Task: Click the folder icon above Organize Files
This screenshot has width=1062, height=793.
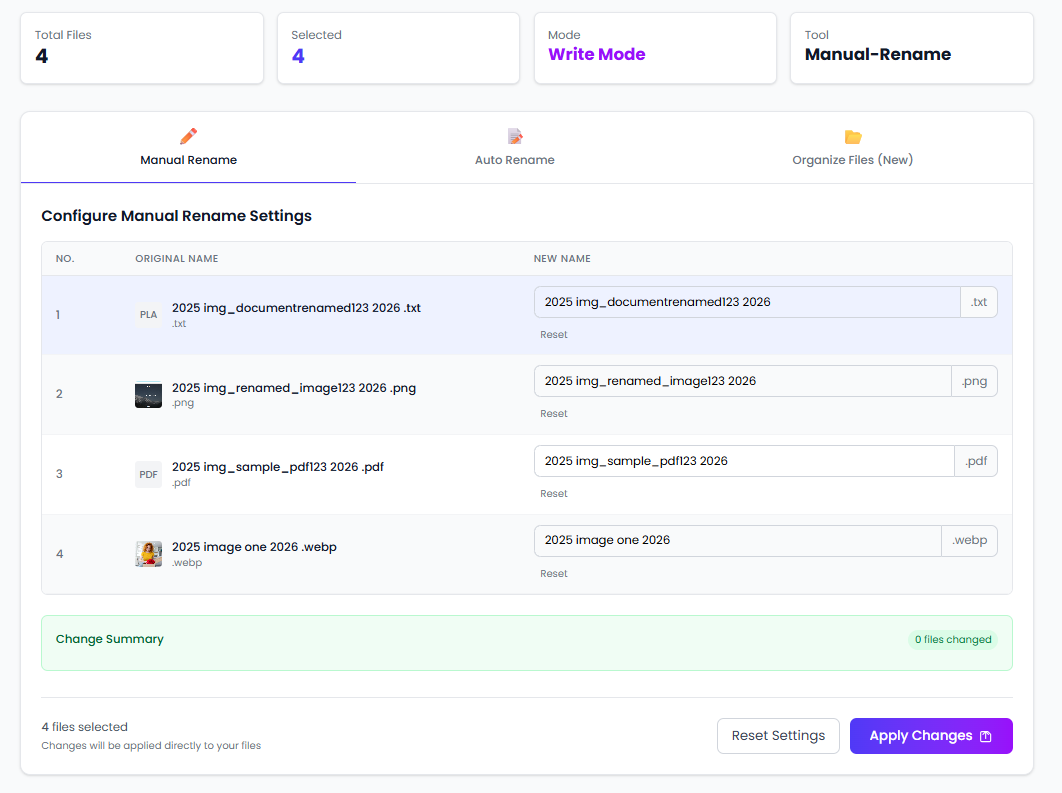Action: point(852,135)
